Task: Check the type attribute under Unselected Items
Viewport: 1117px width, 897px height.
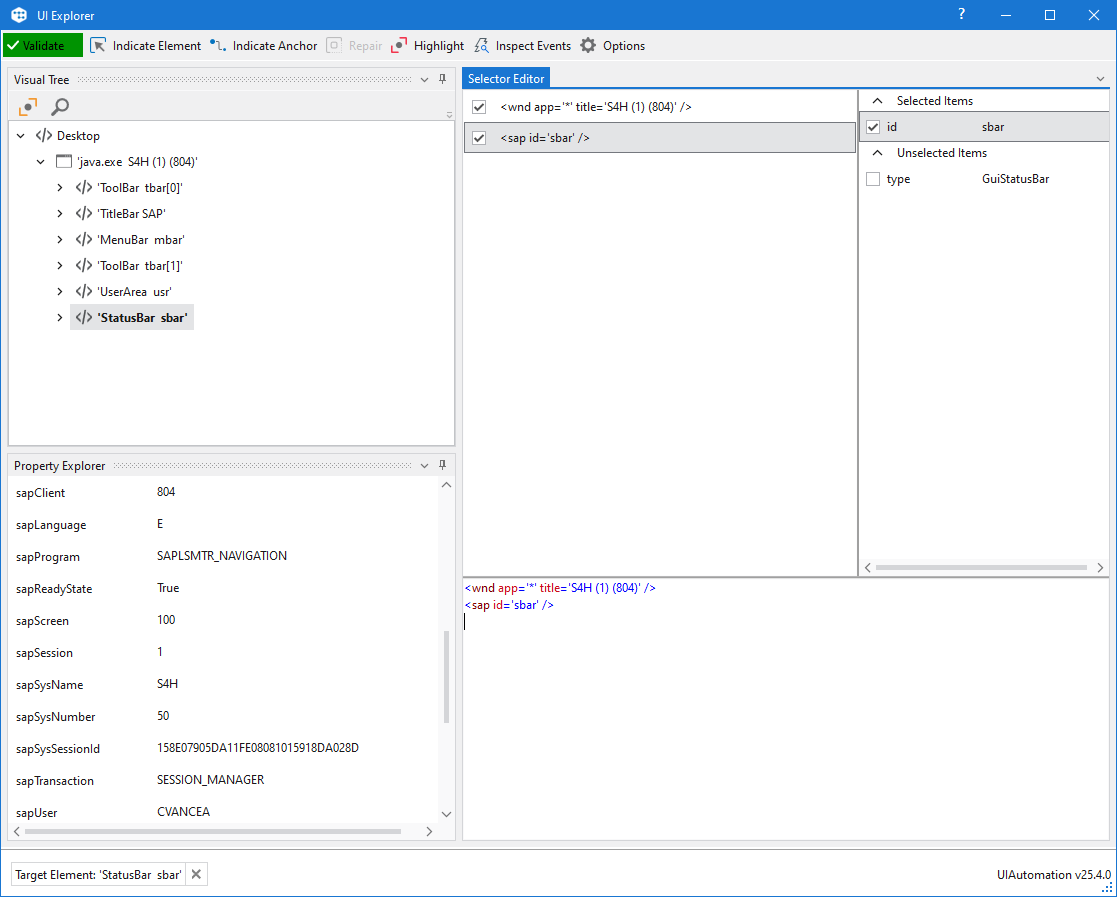Action: pos(872,178)
